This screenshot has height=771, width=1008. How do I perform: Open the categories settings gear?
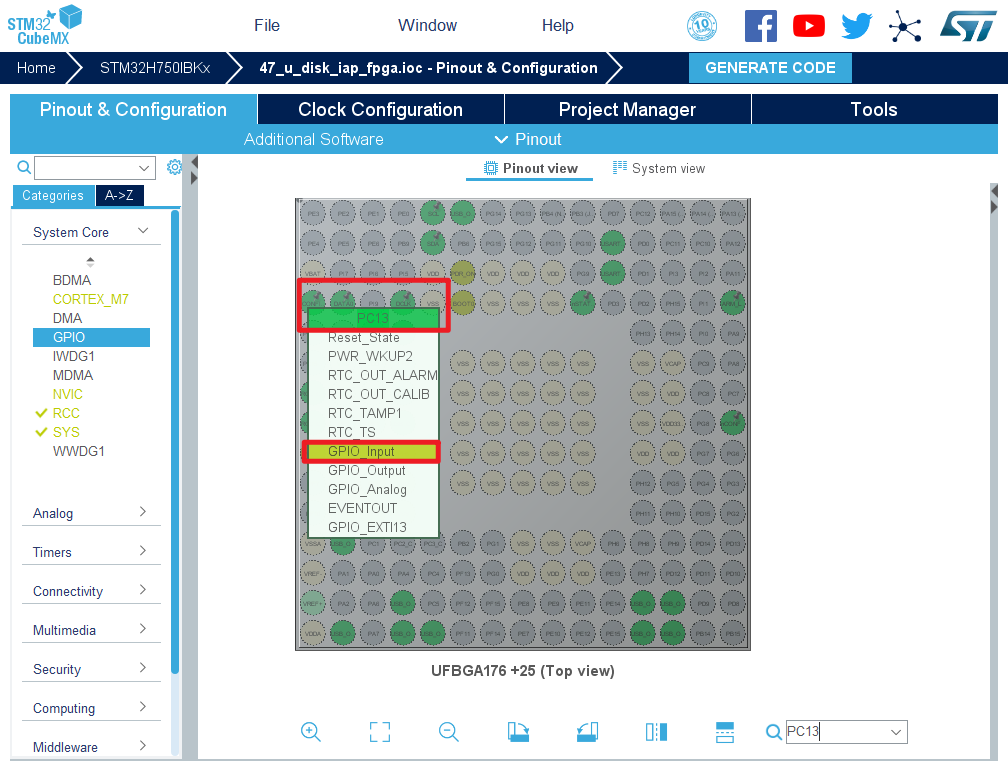click(174, 167)
